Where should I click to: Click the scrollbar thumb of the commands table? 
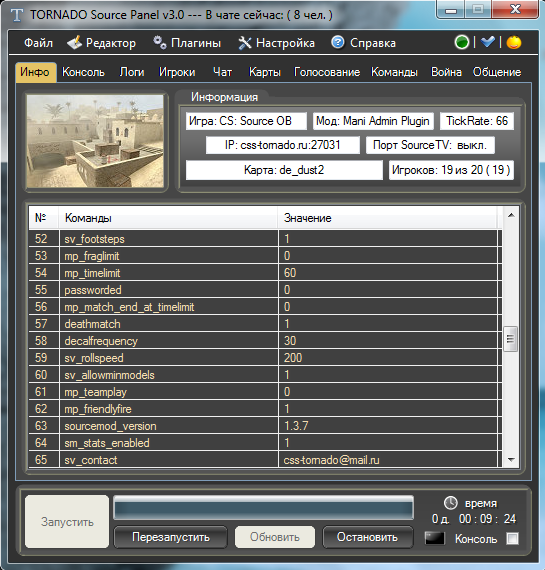[510, 339]
